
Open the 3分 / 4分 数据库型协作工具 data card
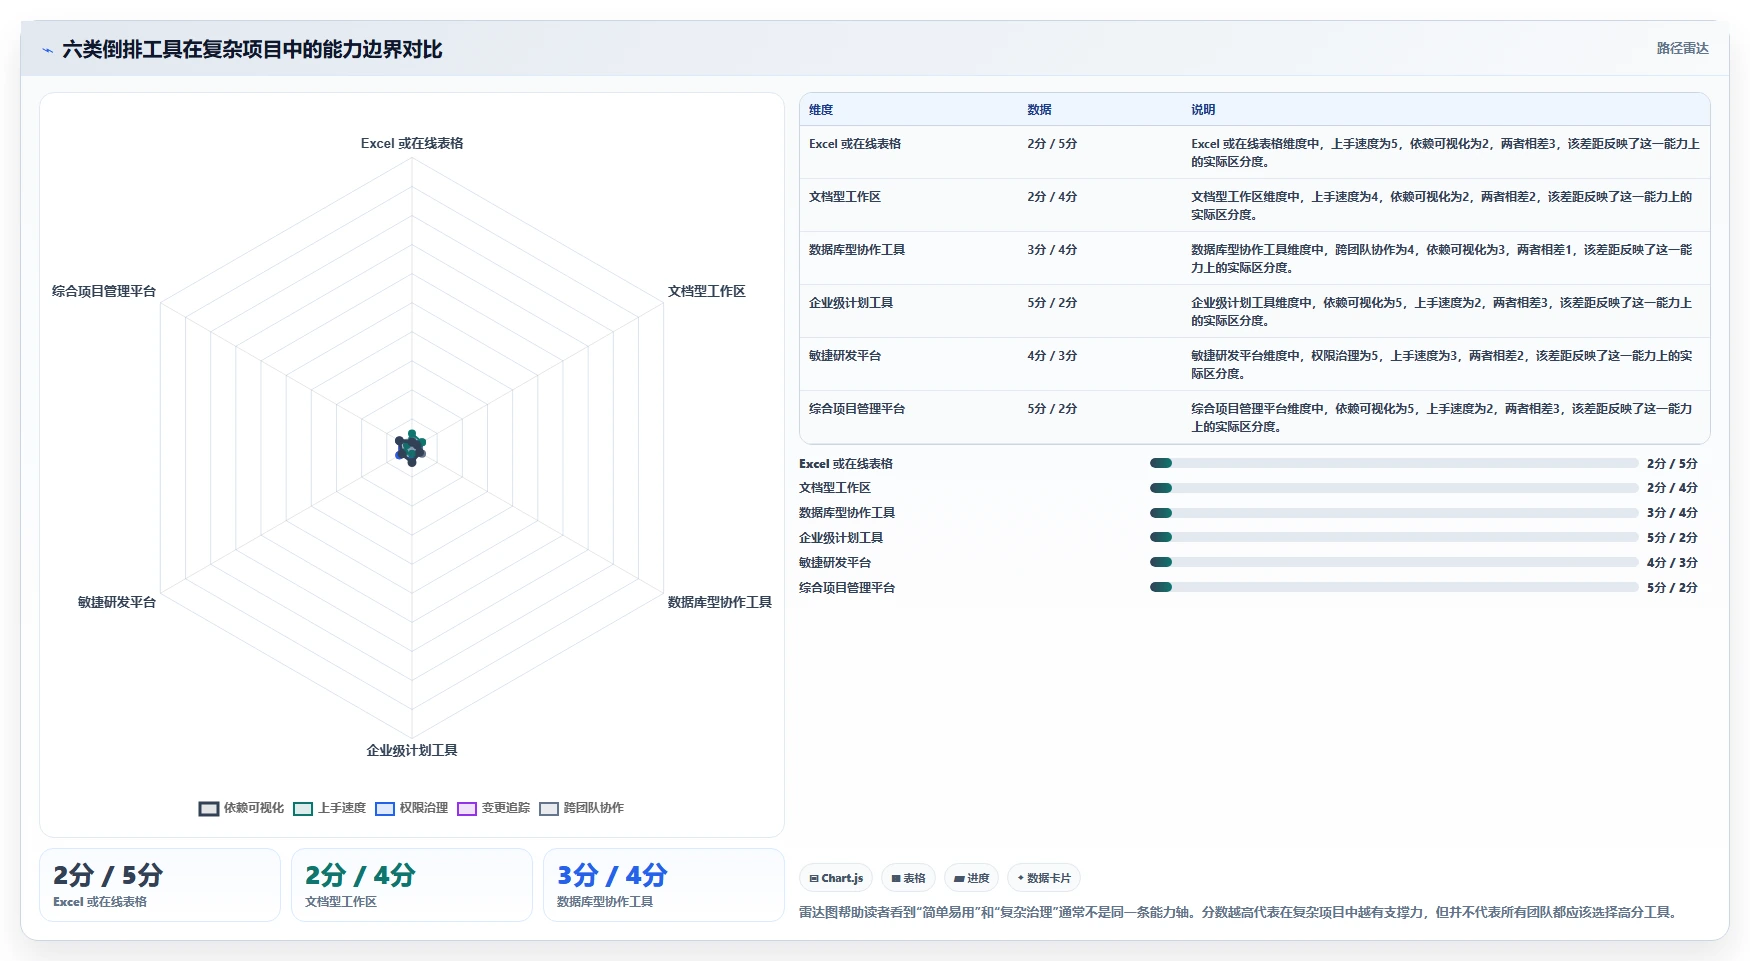pos(664,885)
